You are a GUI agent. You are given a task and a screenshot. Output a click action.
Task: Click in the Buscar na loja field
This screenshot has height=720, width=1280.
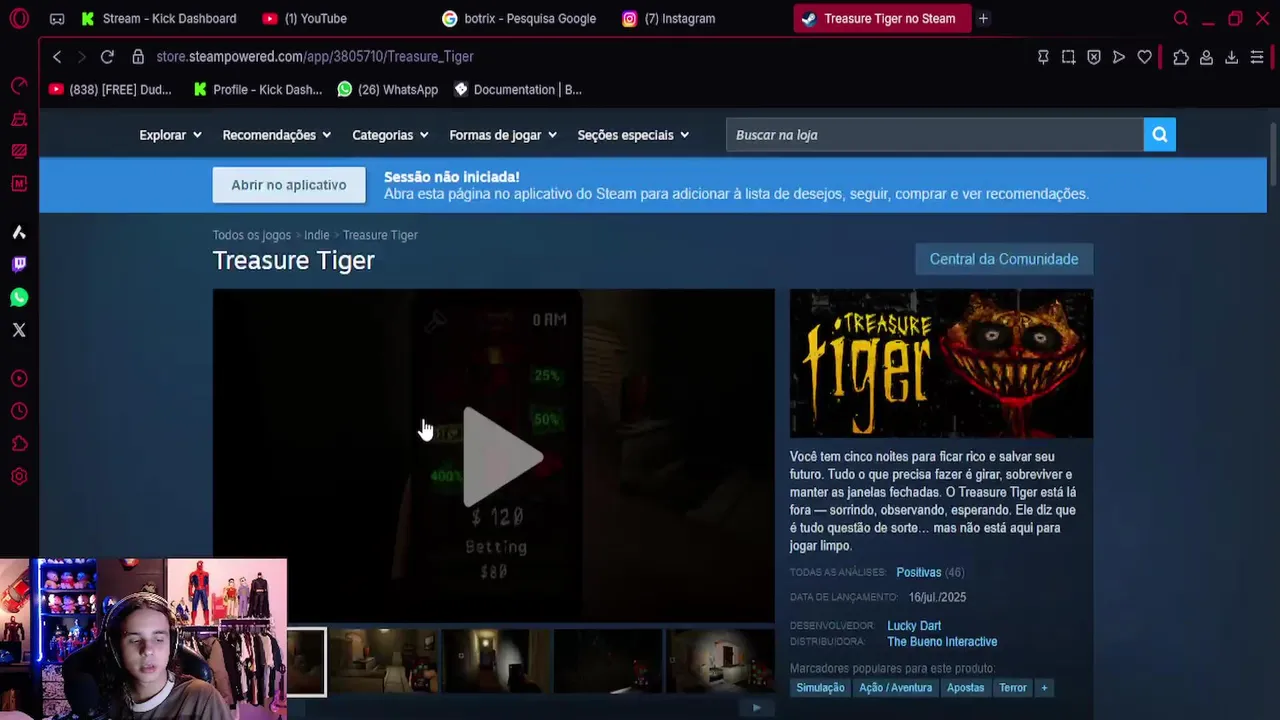point(935,135)
